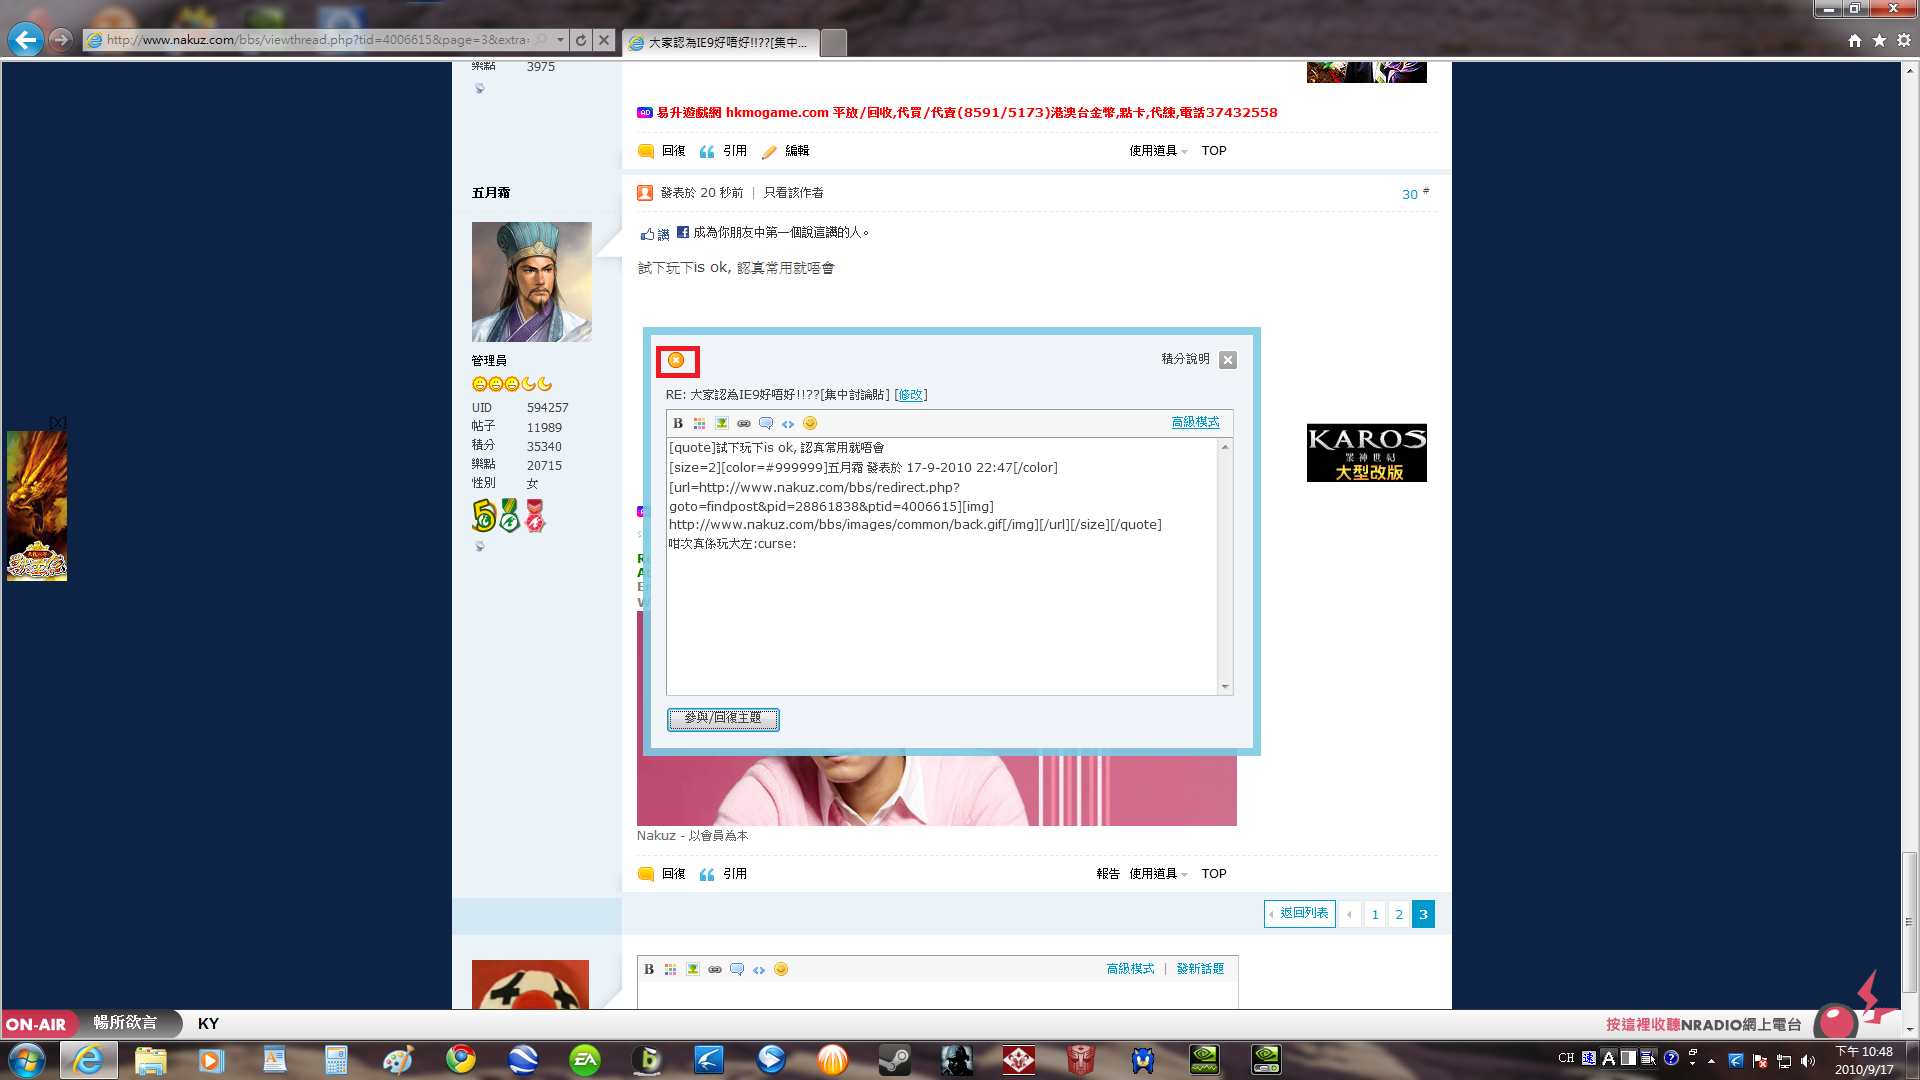Open smiley icon in bottom quick reply editor
Image resolution: width=1920 pixels, height=1080 pixels.
pos(781,969)
